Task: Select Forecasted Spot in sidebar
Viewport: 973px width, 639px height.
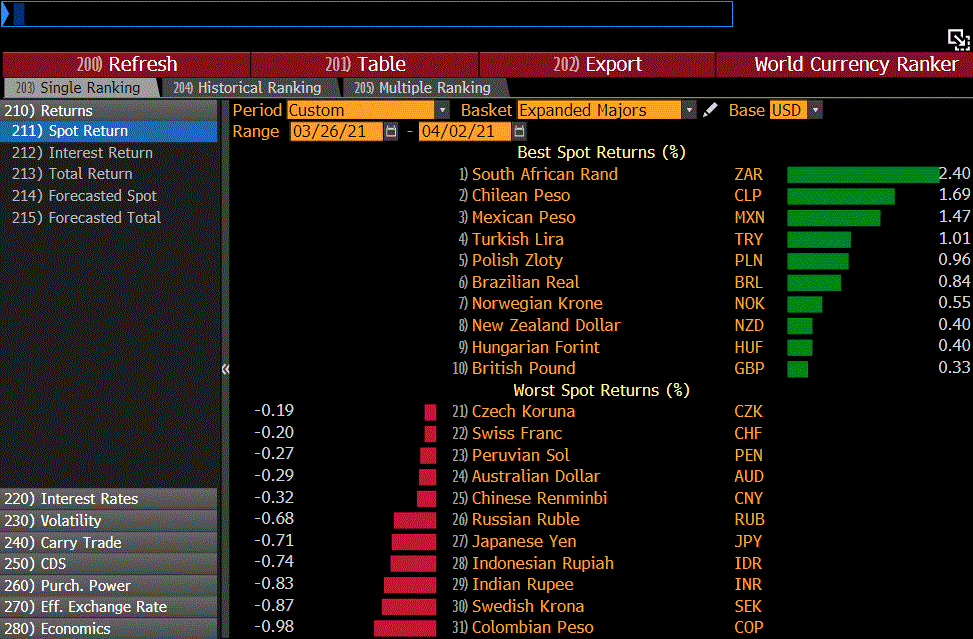Action: [102, 196]
